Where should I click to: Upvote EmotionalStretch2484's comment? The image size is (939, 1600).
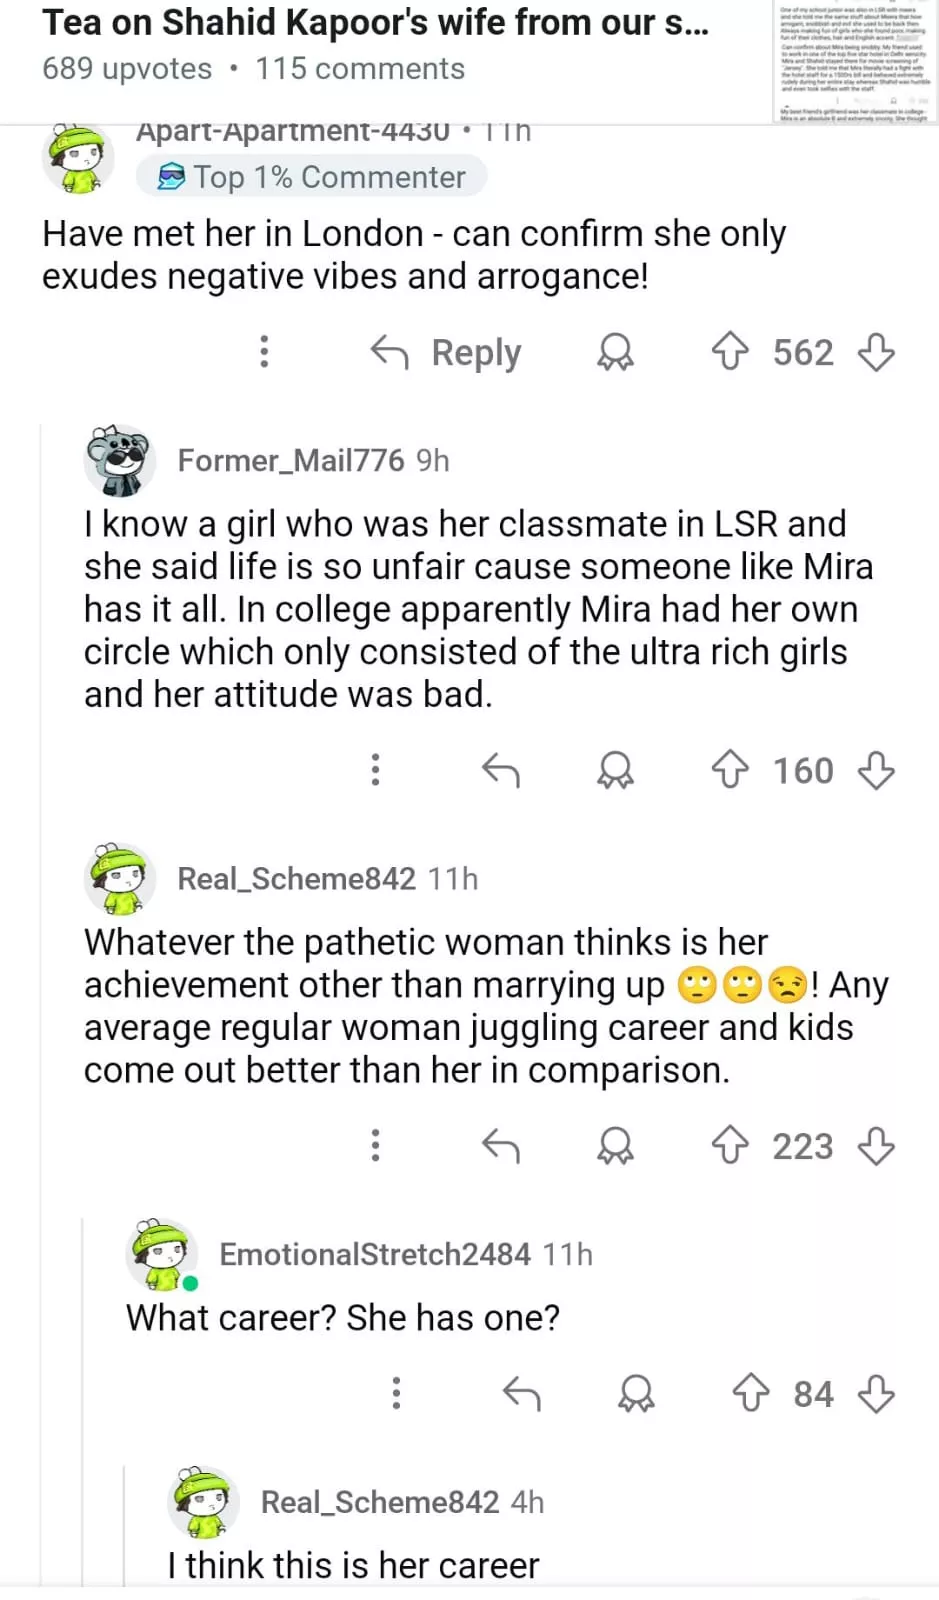click(x=751, y=1393)
